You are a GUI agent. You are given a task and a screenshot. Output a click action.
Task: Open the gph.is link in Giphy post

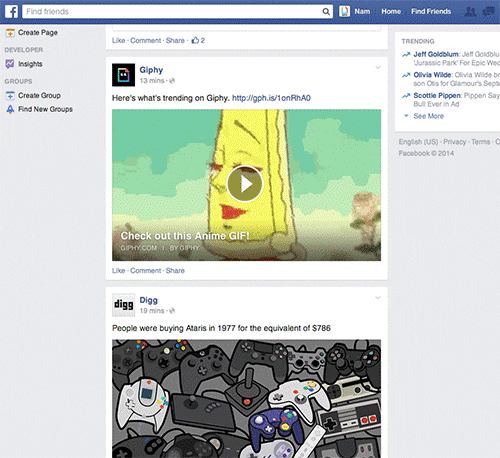click(x=271, y=98)
